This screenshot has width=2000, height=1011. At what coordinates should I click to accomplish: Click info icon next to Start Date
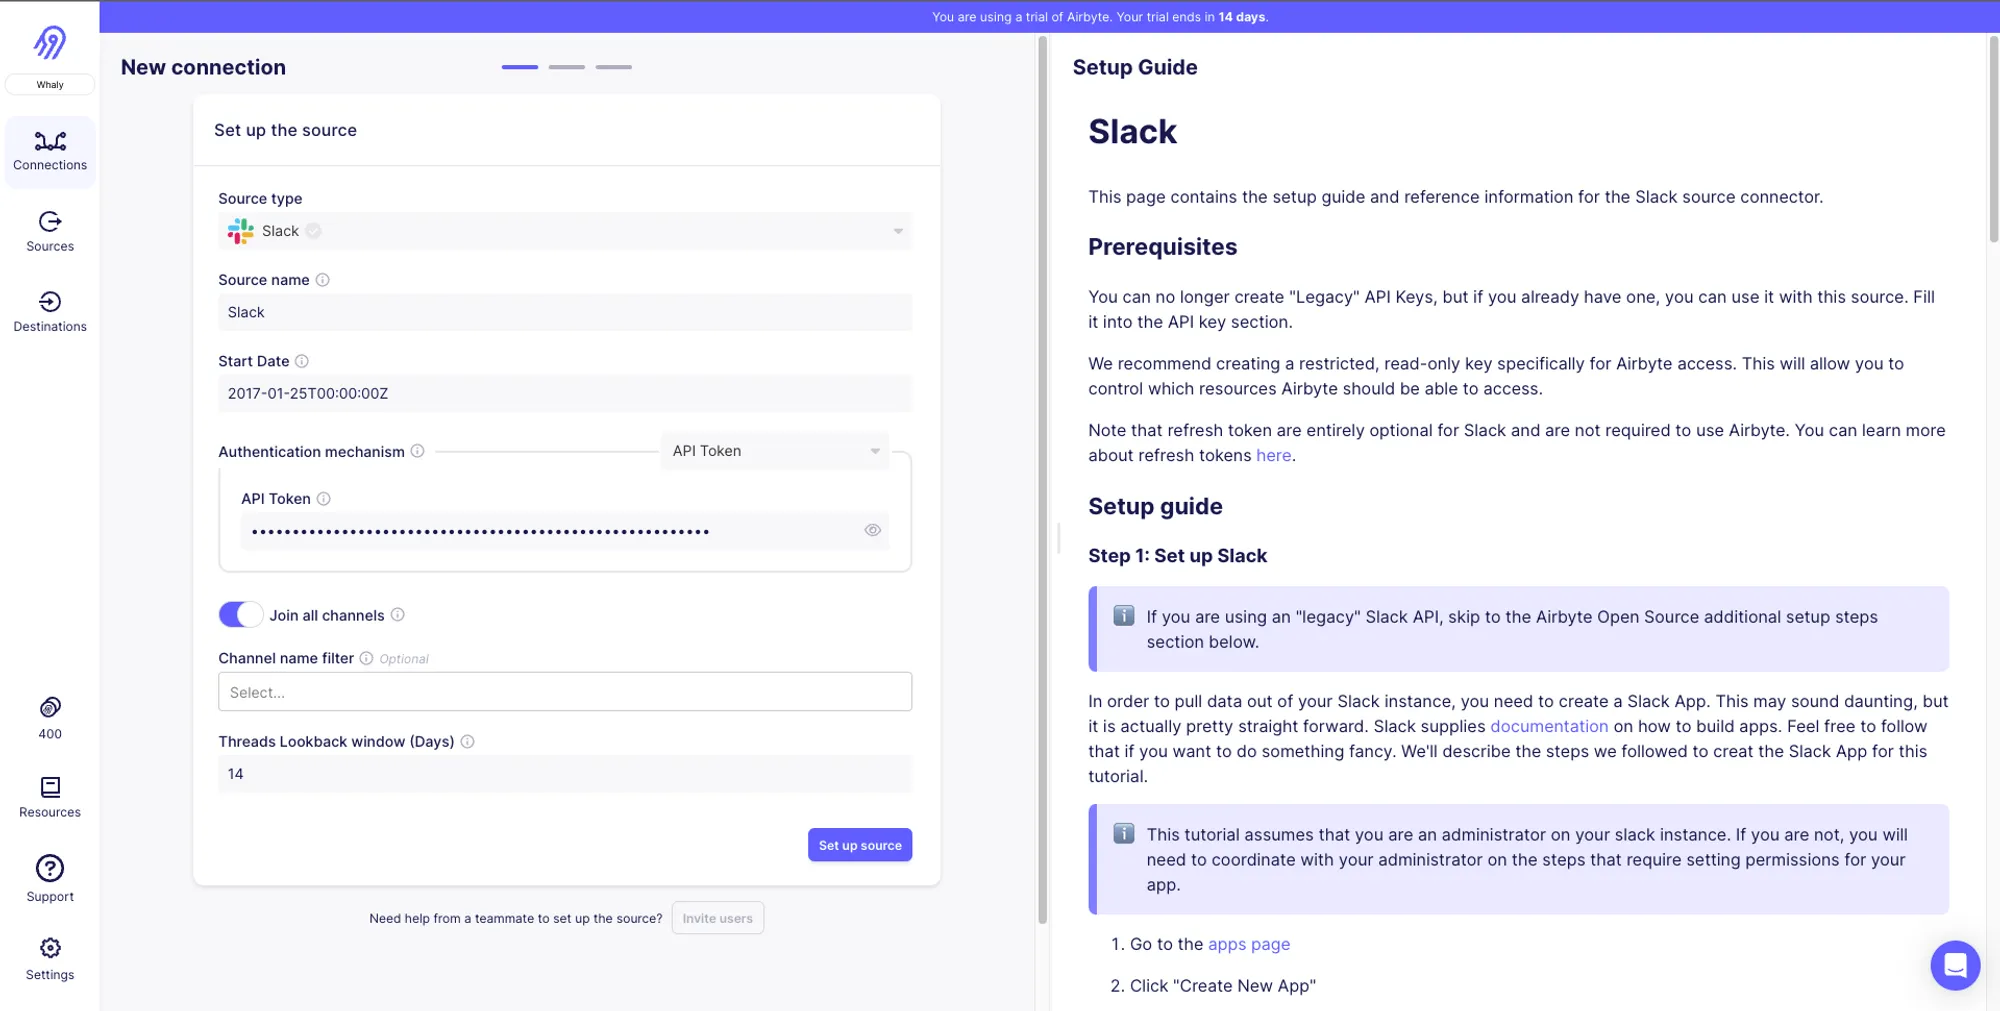302,361
